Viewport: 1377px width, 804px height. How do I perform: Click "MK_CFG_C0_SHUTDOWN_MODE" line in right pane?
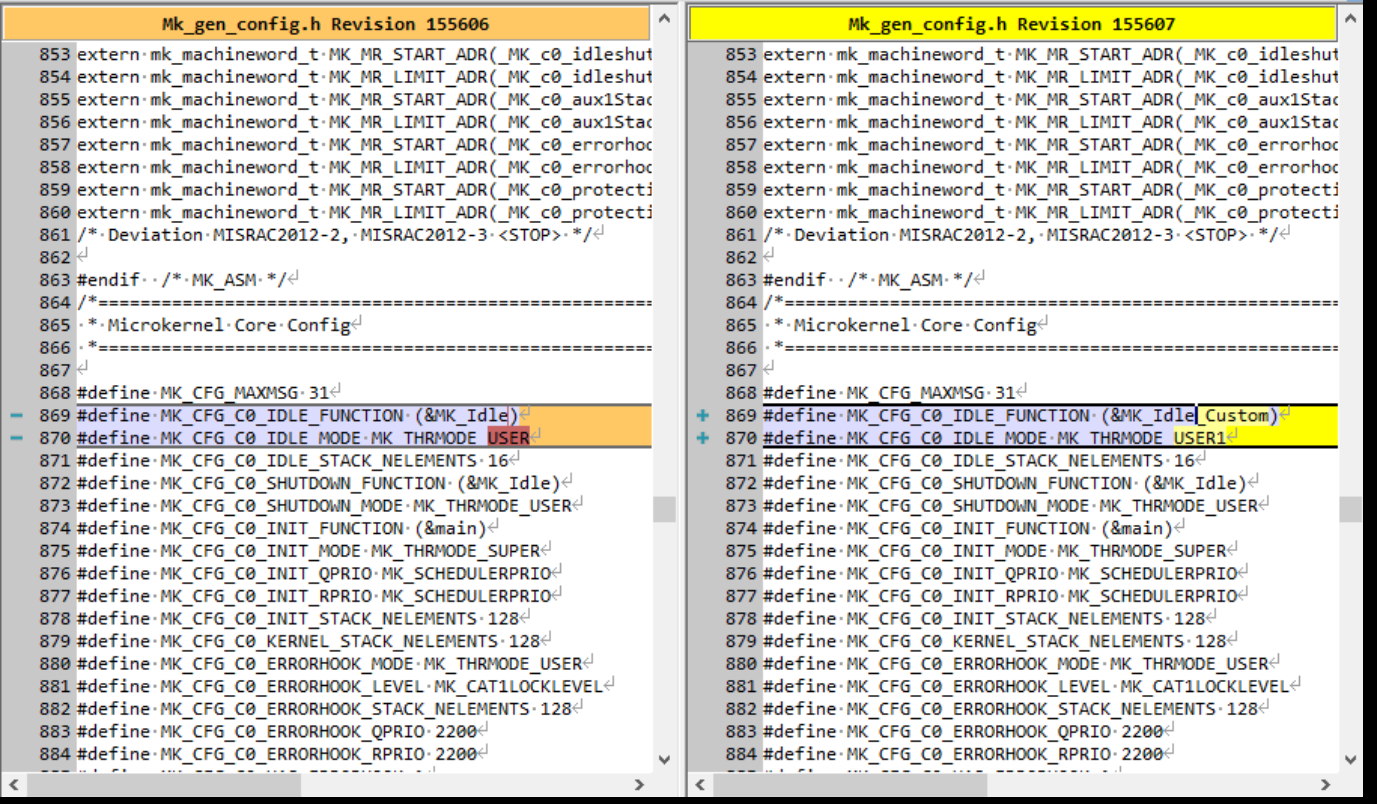click(1010, 506)
